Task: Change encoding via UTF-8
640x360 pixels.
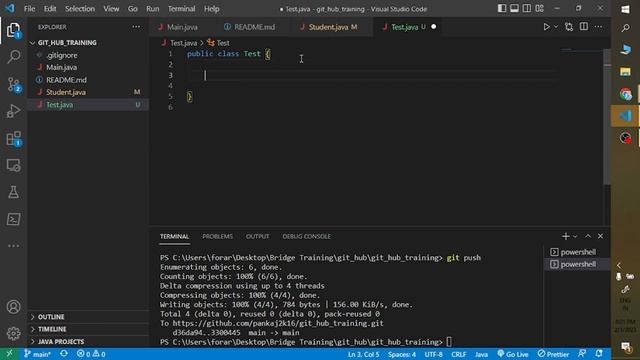Action: point(433,354)
